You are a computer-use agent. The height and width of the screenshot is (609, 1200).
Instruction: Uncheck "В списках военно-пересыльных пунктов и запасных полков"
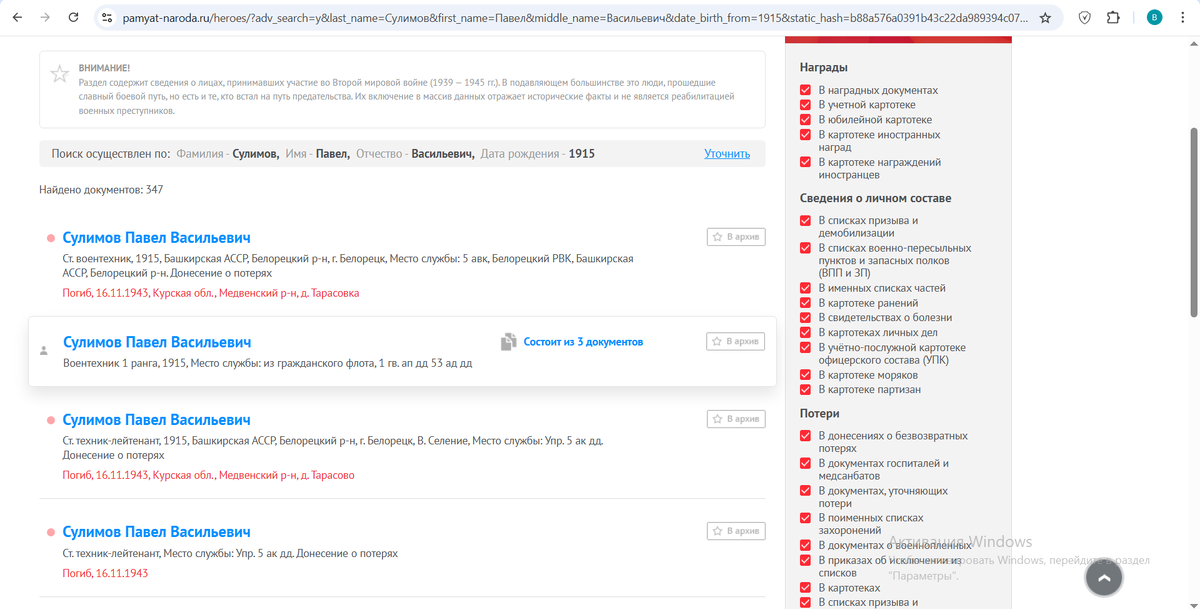(x=806, y=248)
